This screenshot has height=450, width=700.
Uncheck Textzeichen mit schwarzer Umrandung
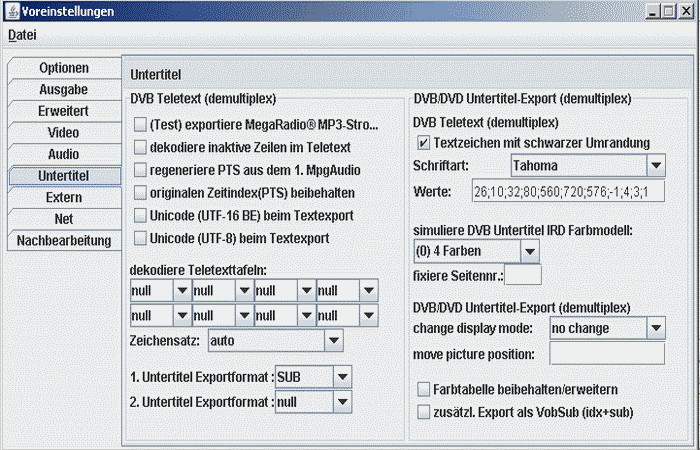[x=423, y=142]
